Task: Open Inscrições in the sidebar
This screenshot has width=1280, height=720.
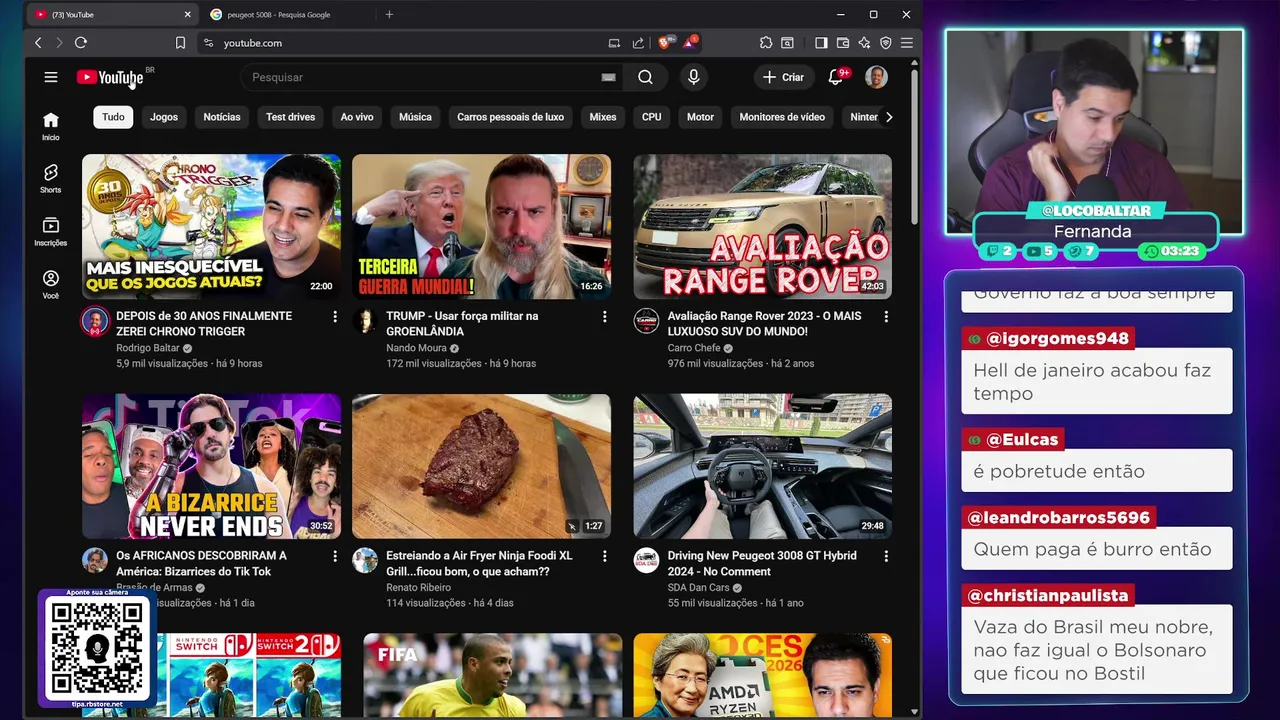Action: 51,231
